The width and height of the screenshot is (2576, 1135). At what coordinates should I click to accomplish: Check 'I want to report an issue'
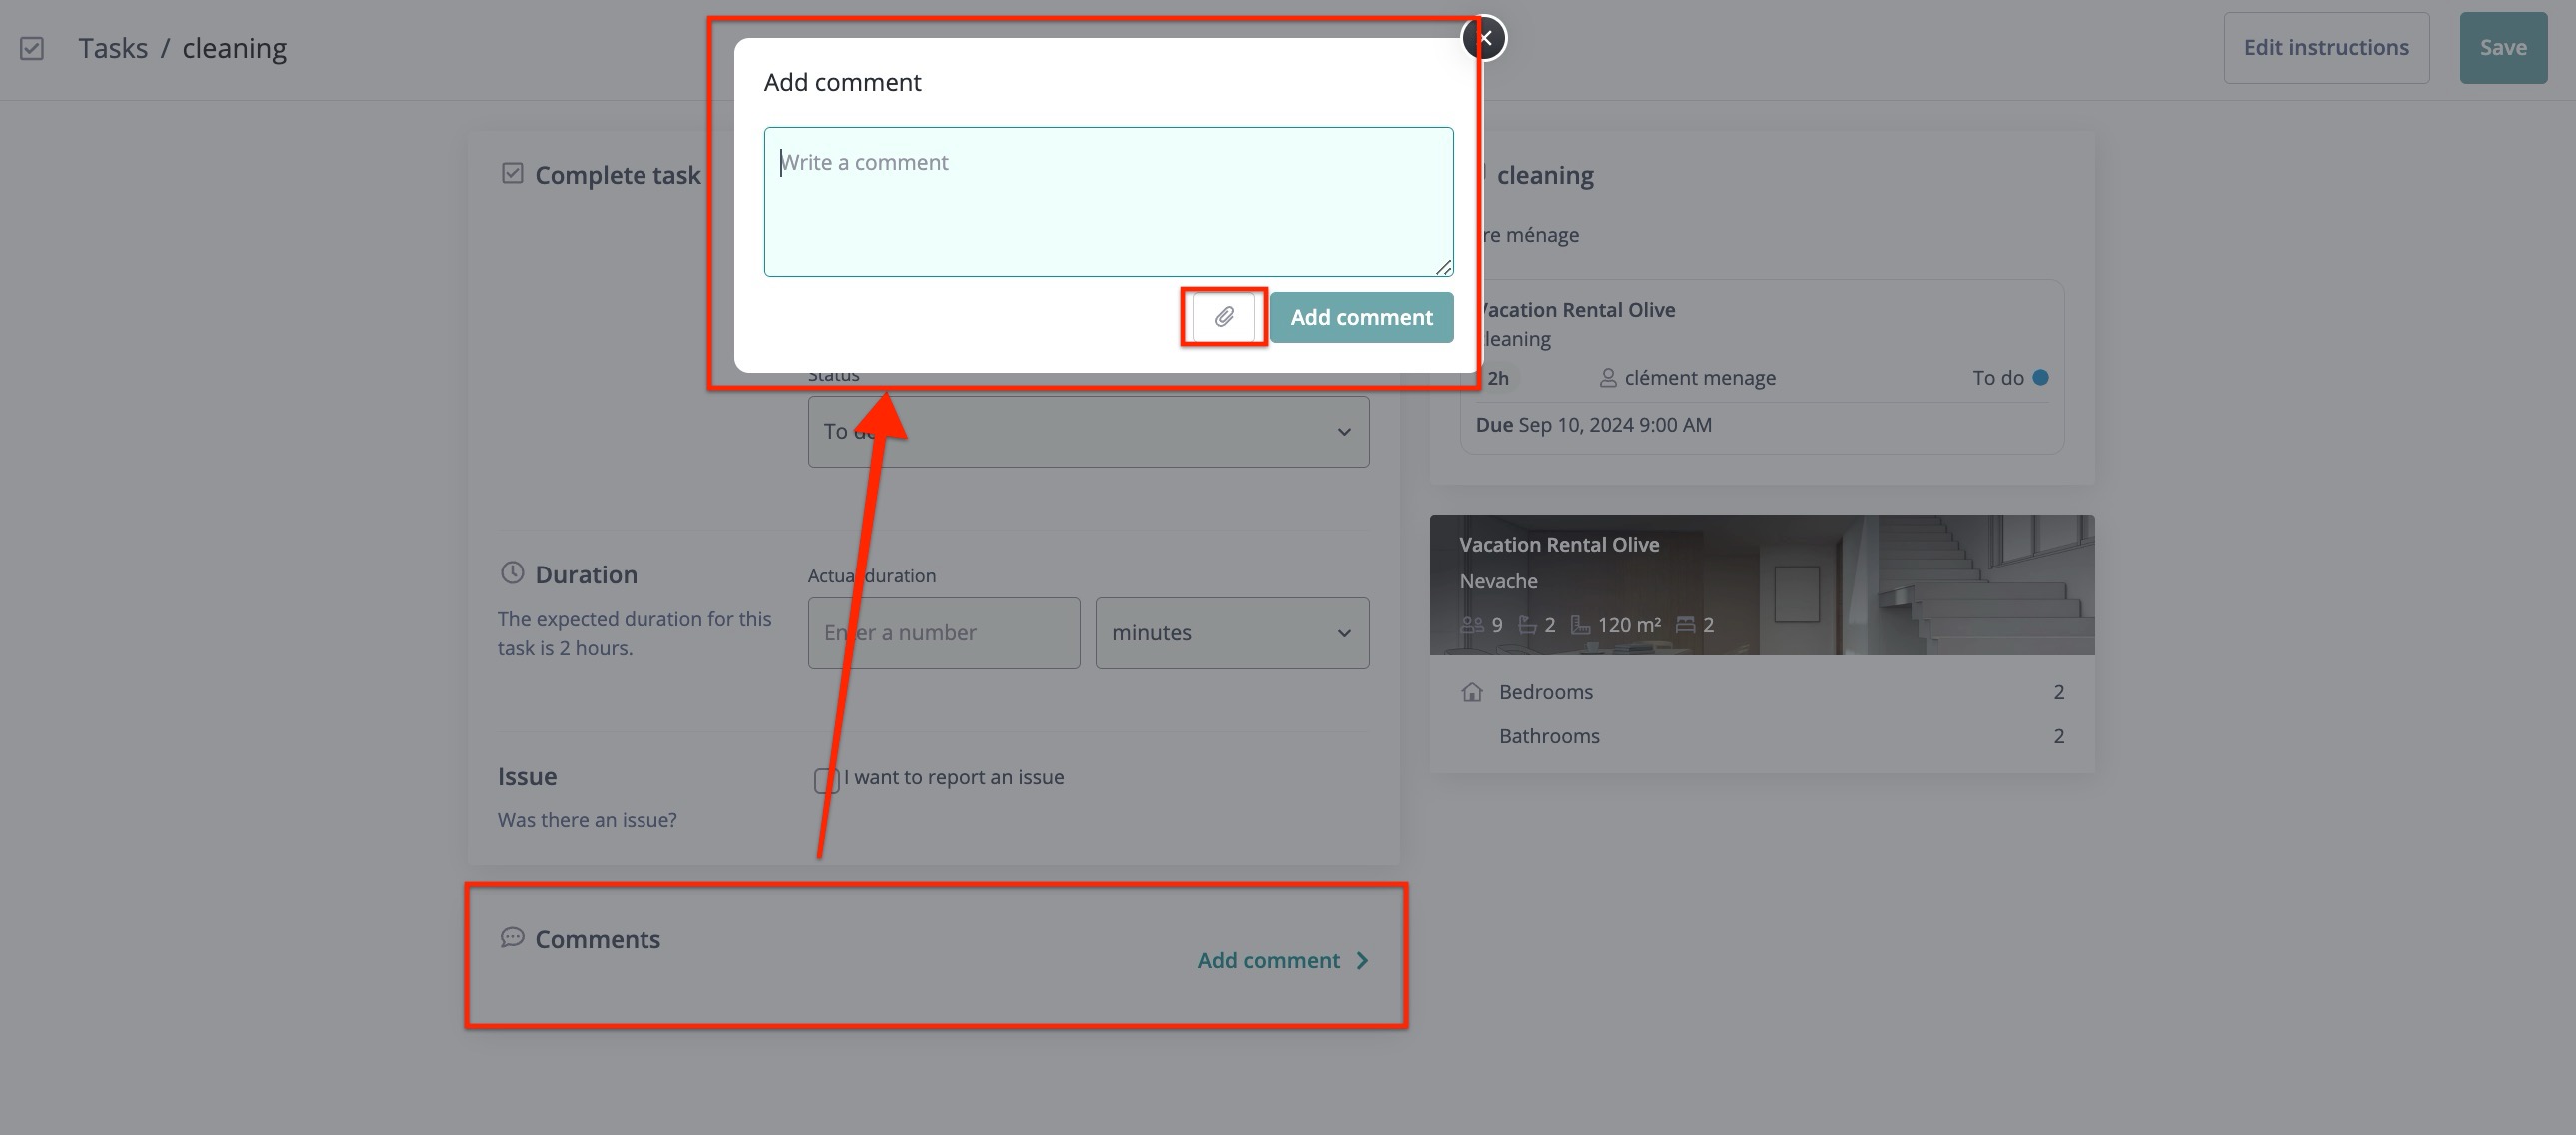point(826,780)
